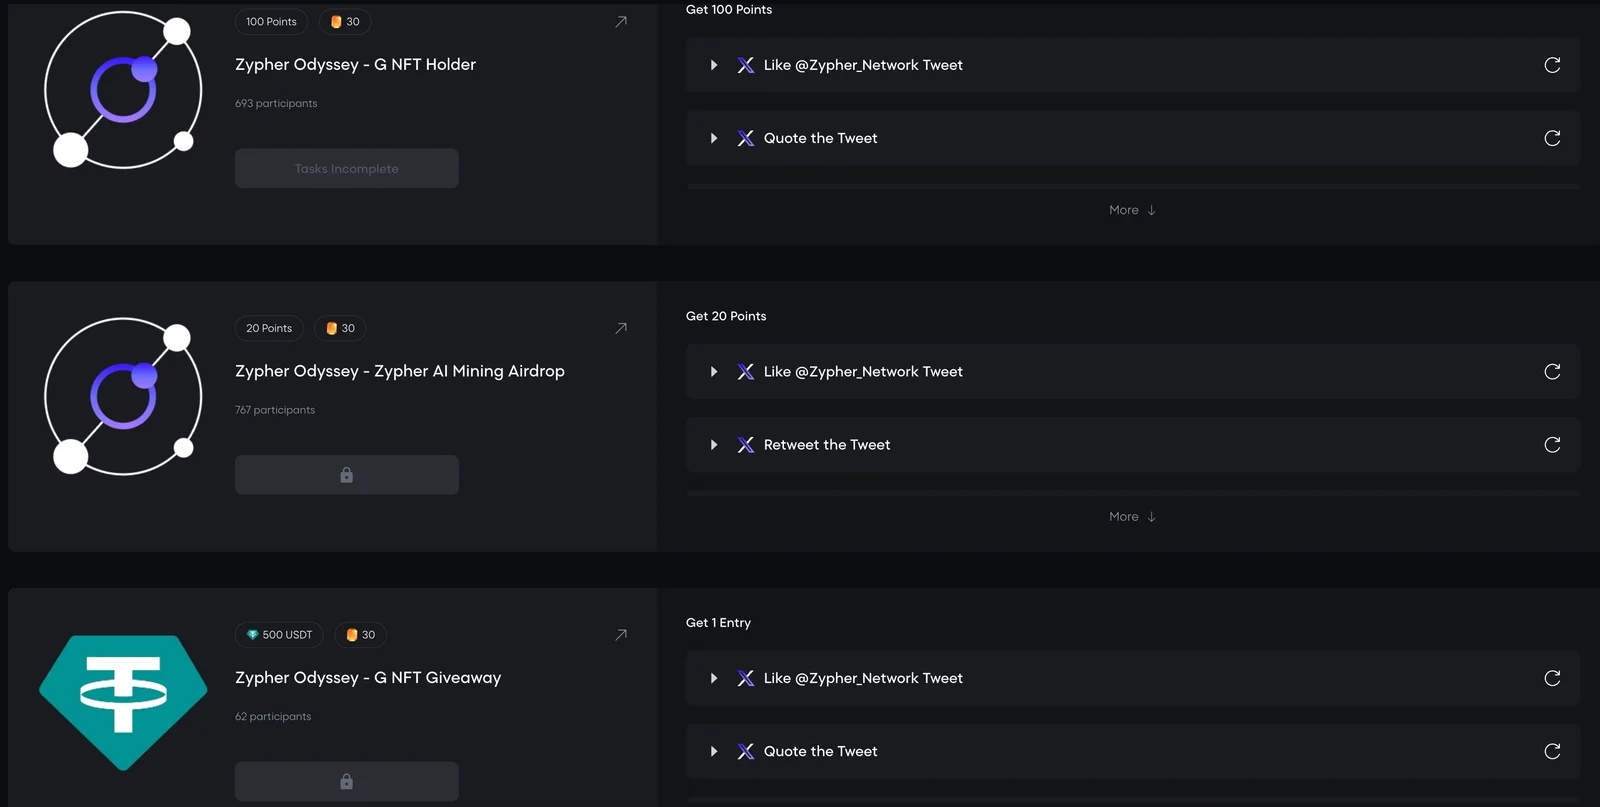Expand the Like task in AI Mining Airdrop card

click(x=714, y=372)
